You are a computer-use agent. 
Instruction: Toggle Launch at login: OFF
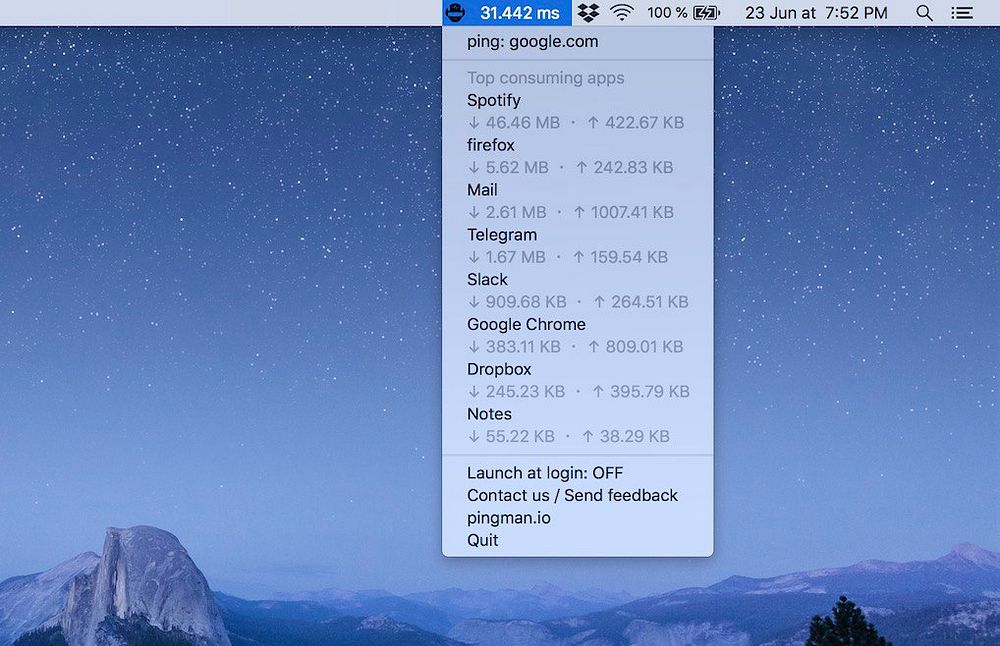(578, 473)
